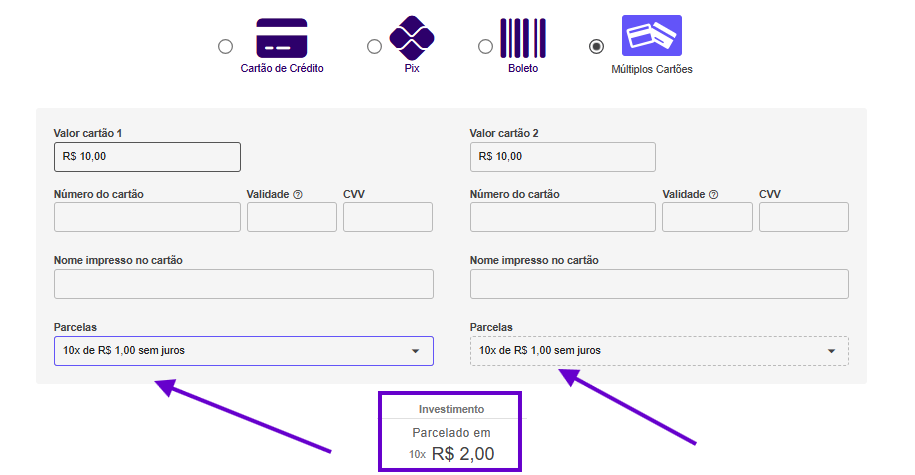Click the CVV field for card 1

(388, 217)
